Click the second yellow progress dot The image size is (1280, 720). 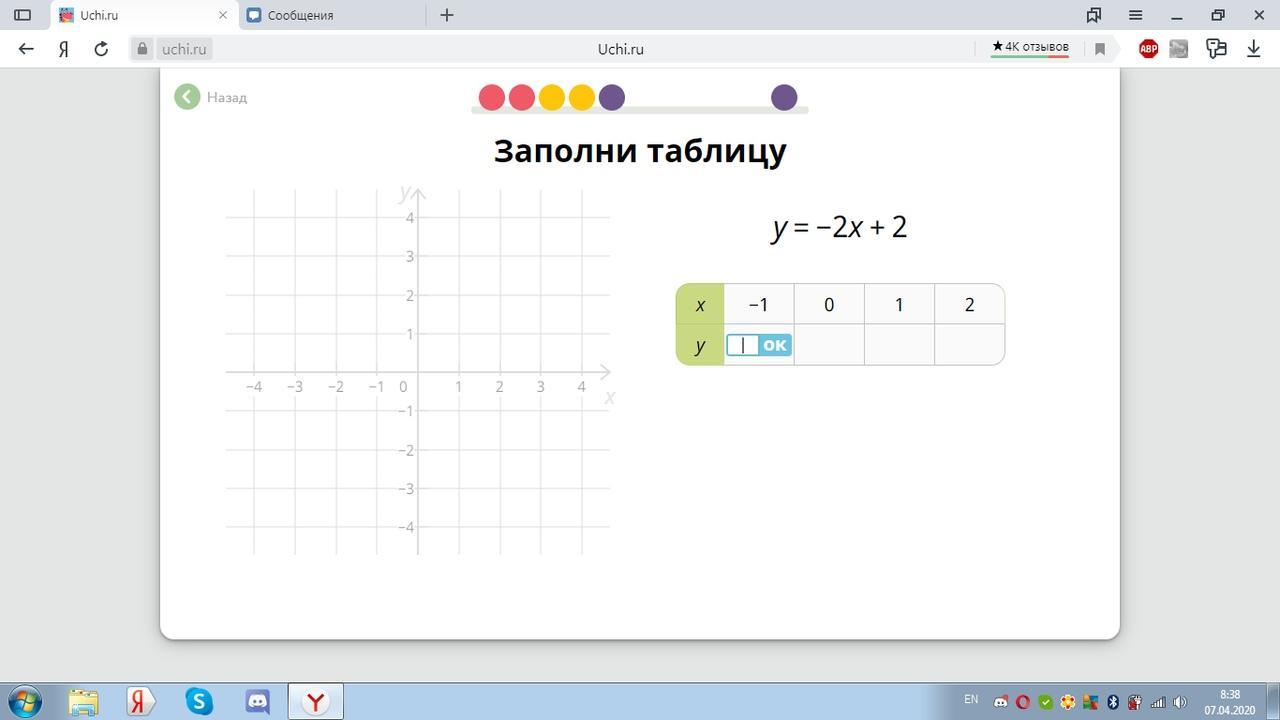(581, 97)
